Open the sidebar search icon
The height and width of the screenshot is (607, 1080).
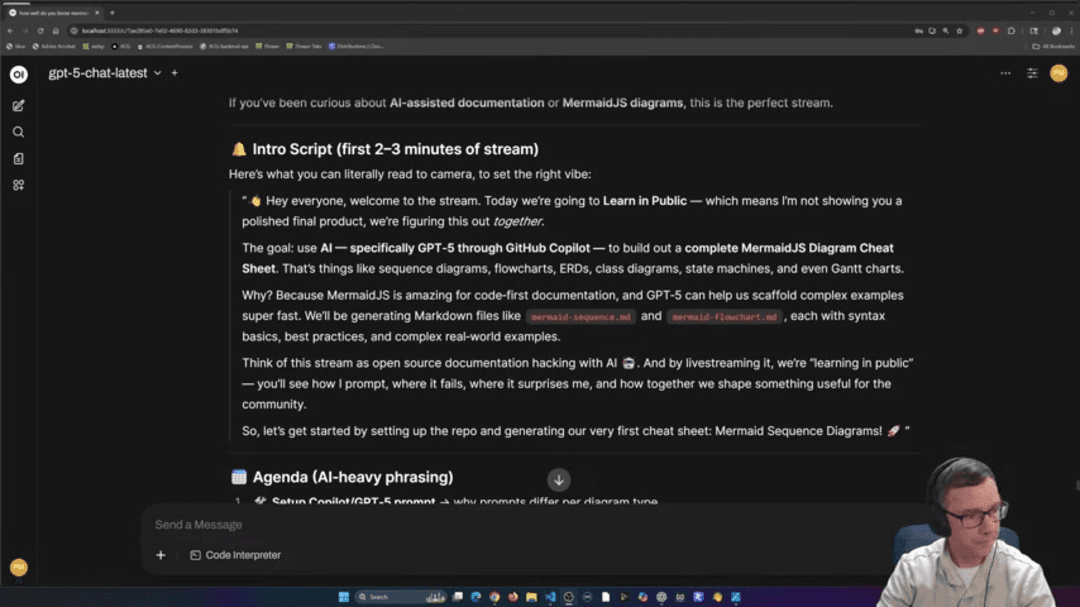[x=18, y=132]
